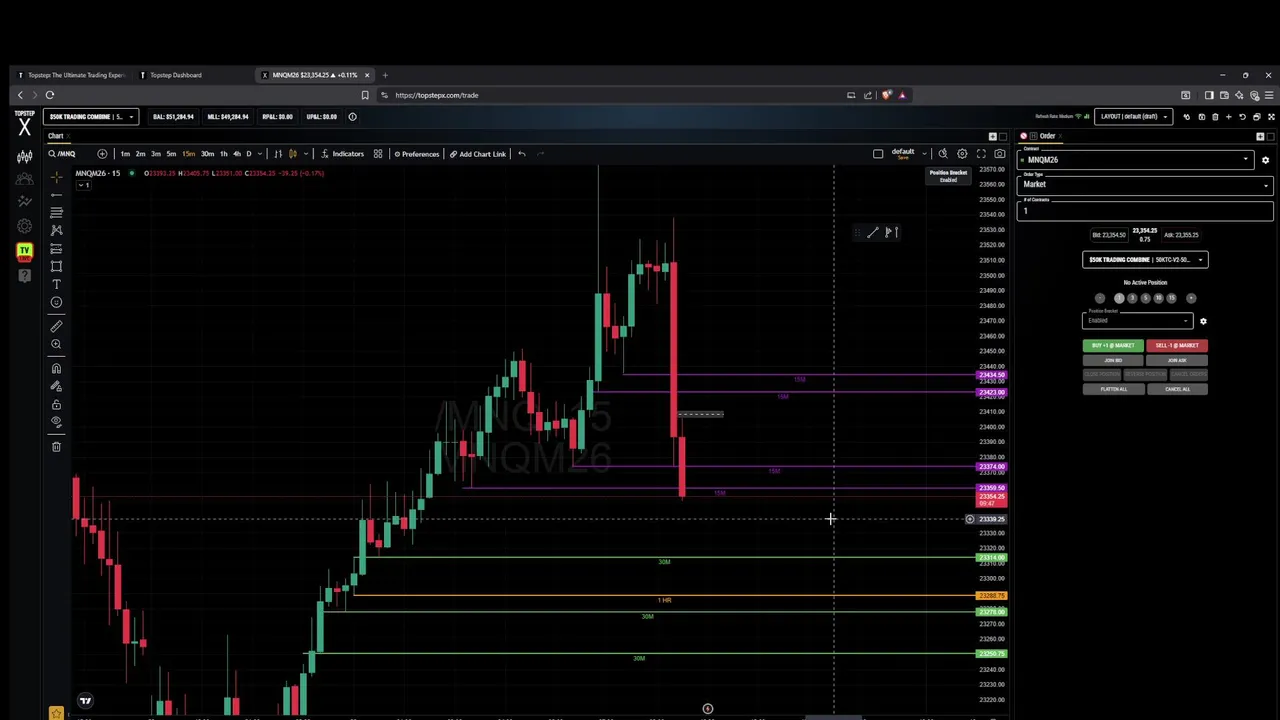Open the position bracket settings gear
The width and height of the screenshot is (1280, 720).
(x=1203, y=321)
